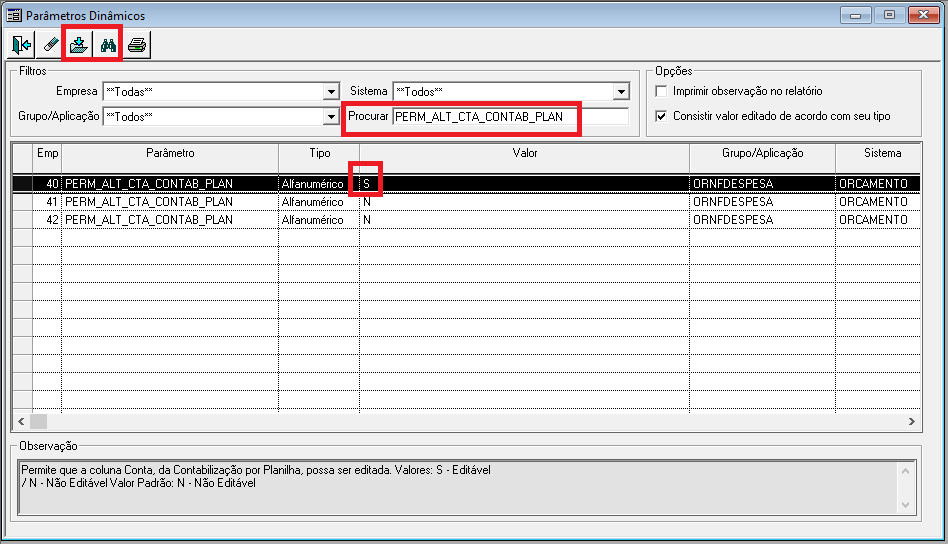Minimize the Parâmetros Dinâmicos window
948x544 pixels.
coord(855,15)
